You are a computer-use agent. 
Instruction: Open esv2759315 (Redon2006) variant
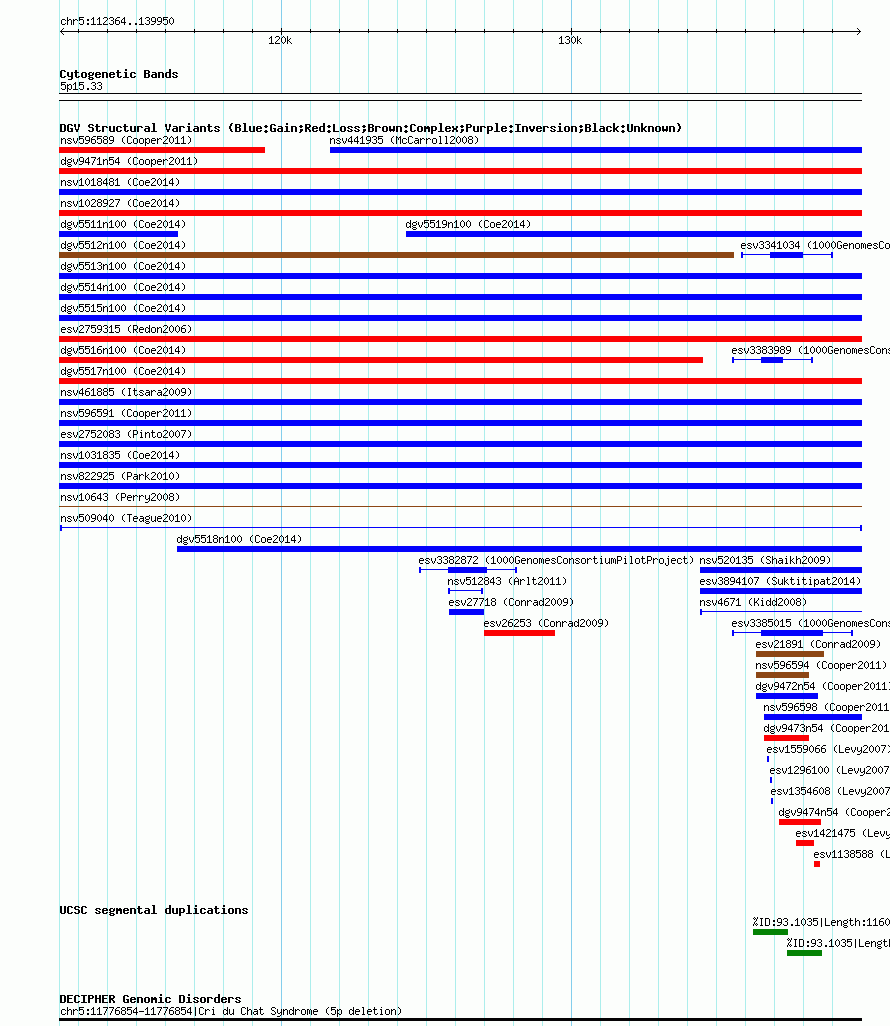126,328
